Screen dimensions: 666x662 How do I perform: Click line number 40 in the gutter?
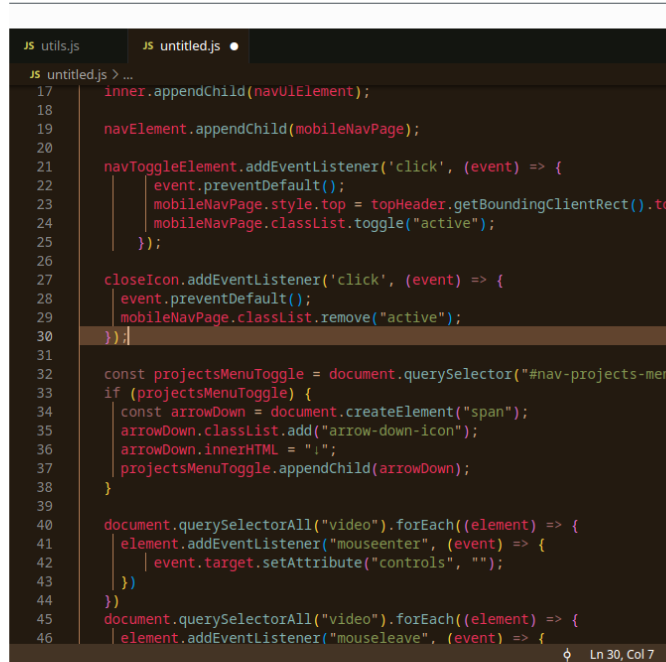coord(45,525)
